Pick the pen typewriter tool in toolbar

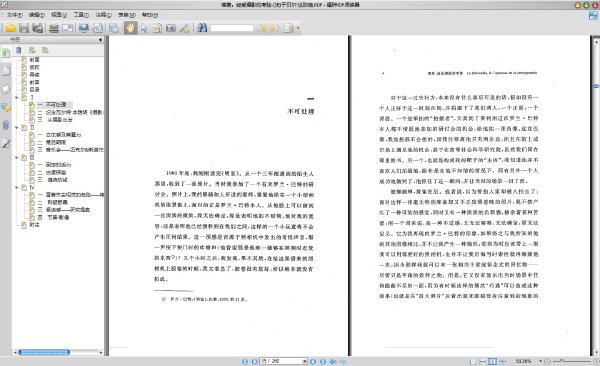tap(184, 28)
